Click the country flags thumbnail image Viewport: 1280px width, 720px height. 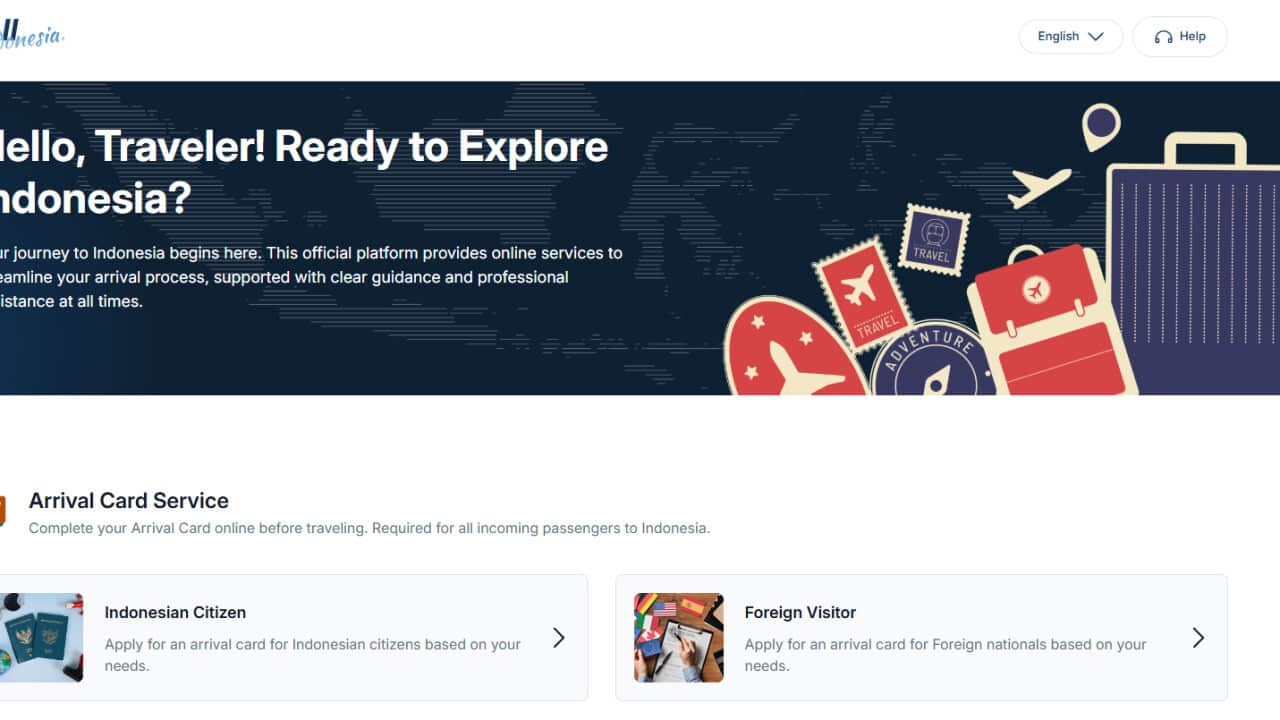point(679,638)
